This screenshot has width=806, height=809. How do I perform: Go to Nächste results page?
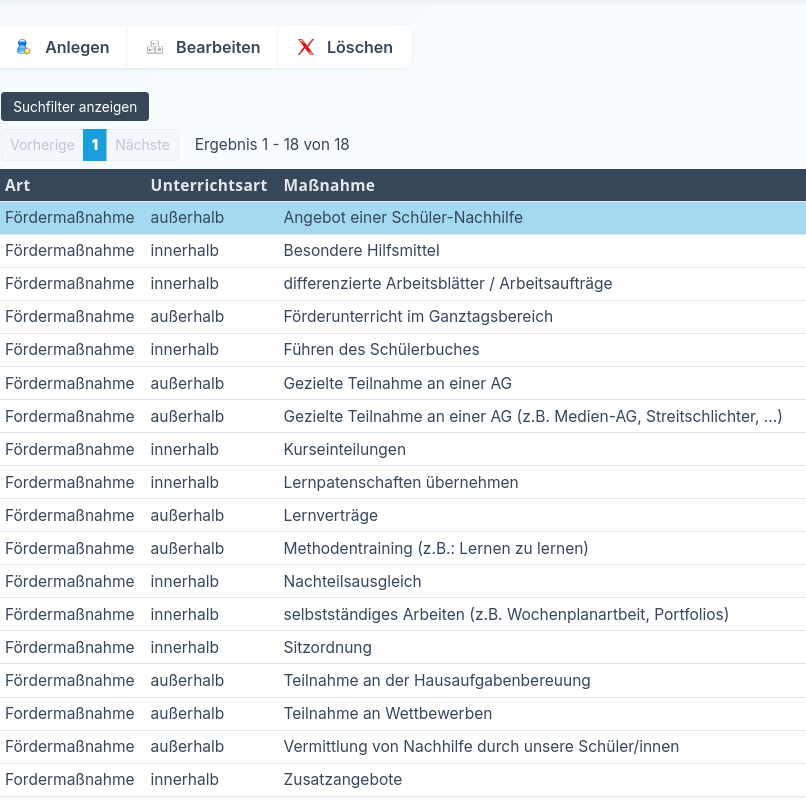coord(142,145)
